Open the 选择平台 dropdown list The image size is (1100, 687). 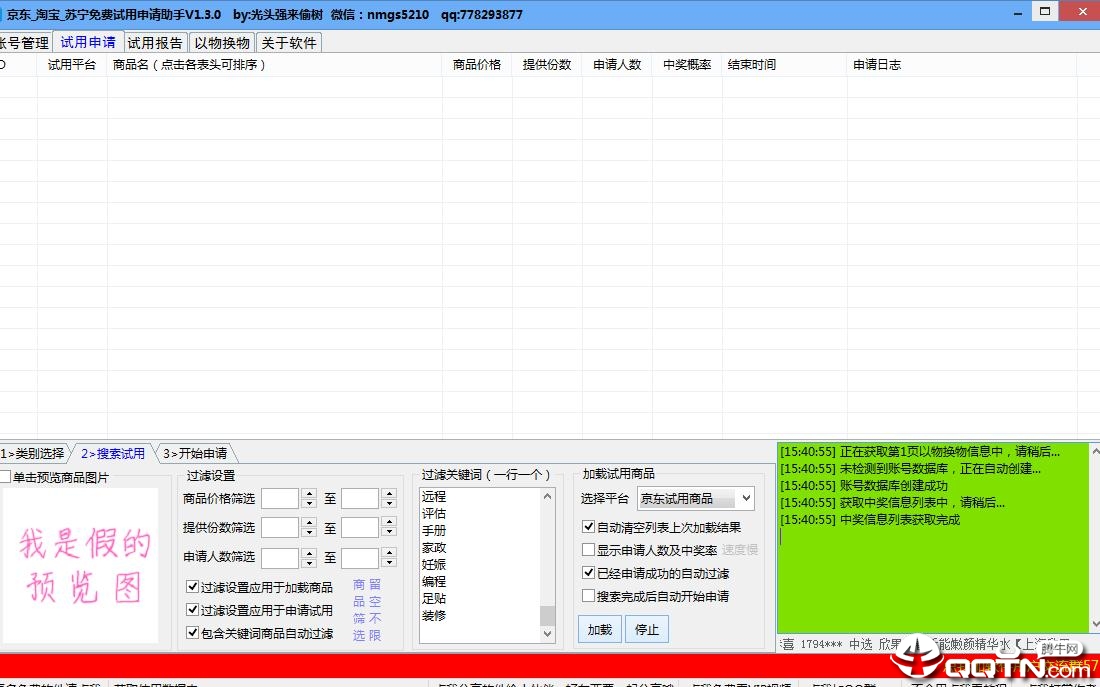point(746,499)
